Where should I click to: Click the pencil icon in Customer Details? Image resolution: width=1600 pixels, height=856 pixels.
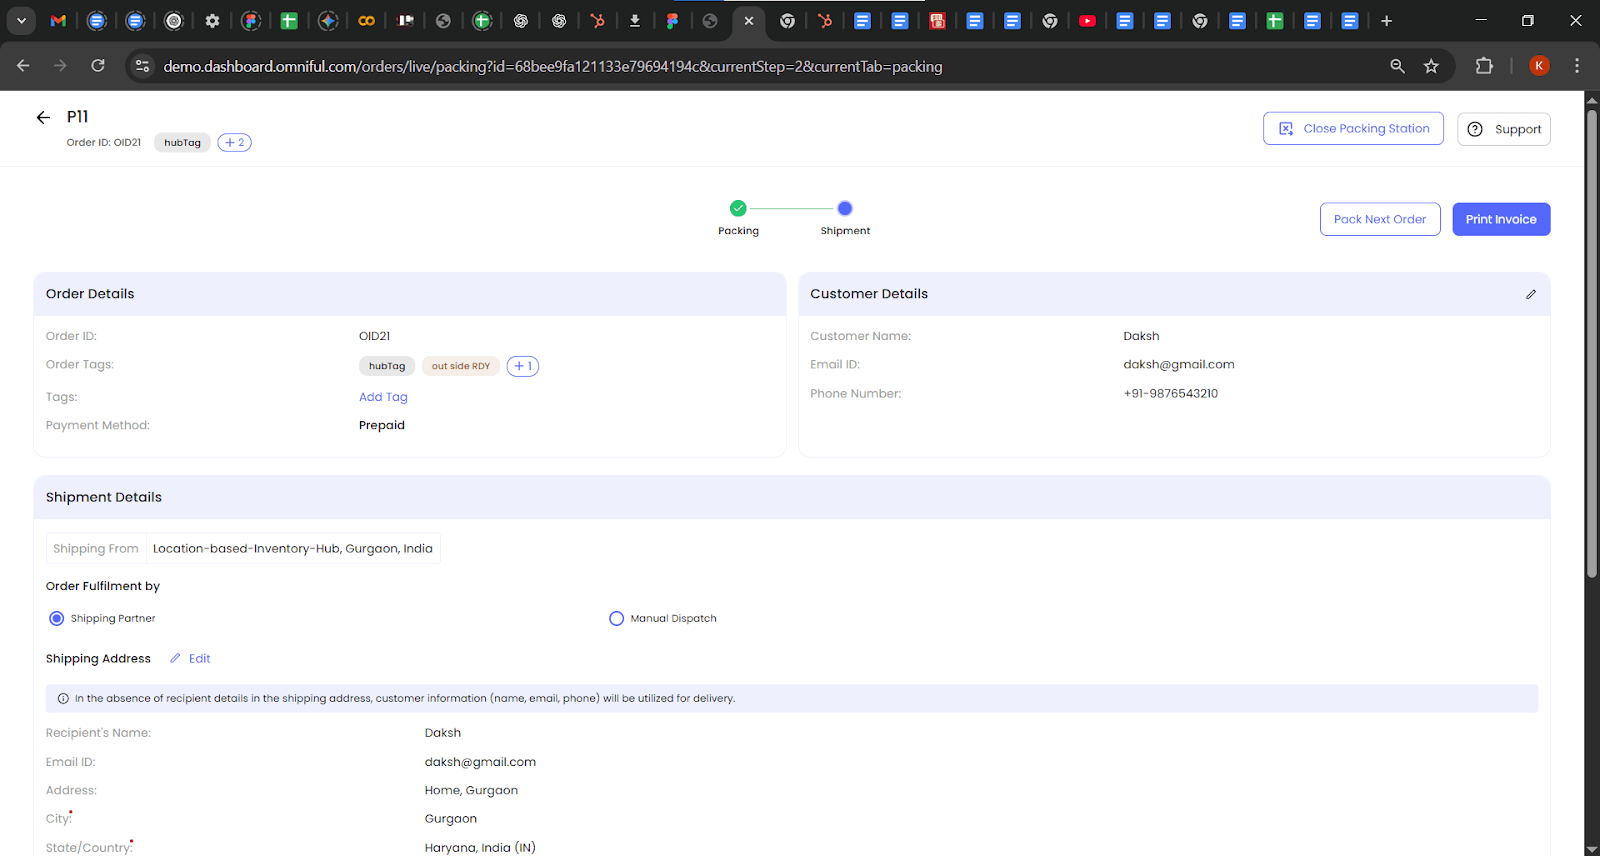point(1530,294)
